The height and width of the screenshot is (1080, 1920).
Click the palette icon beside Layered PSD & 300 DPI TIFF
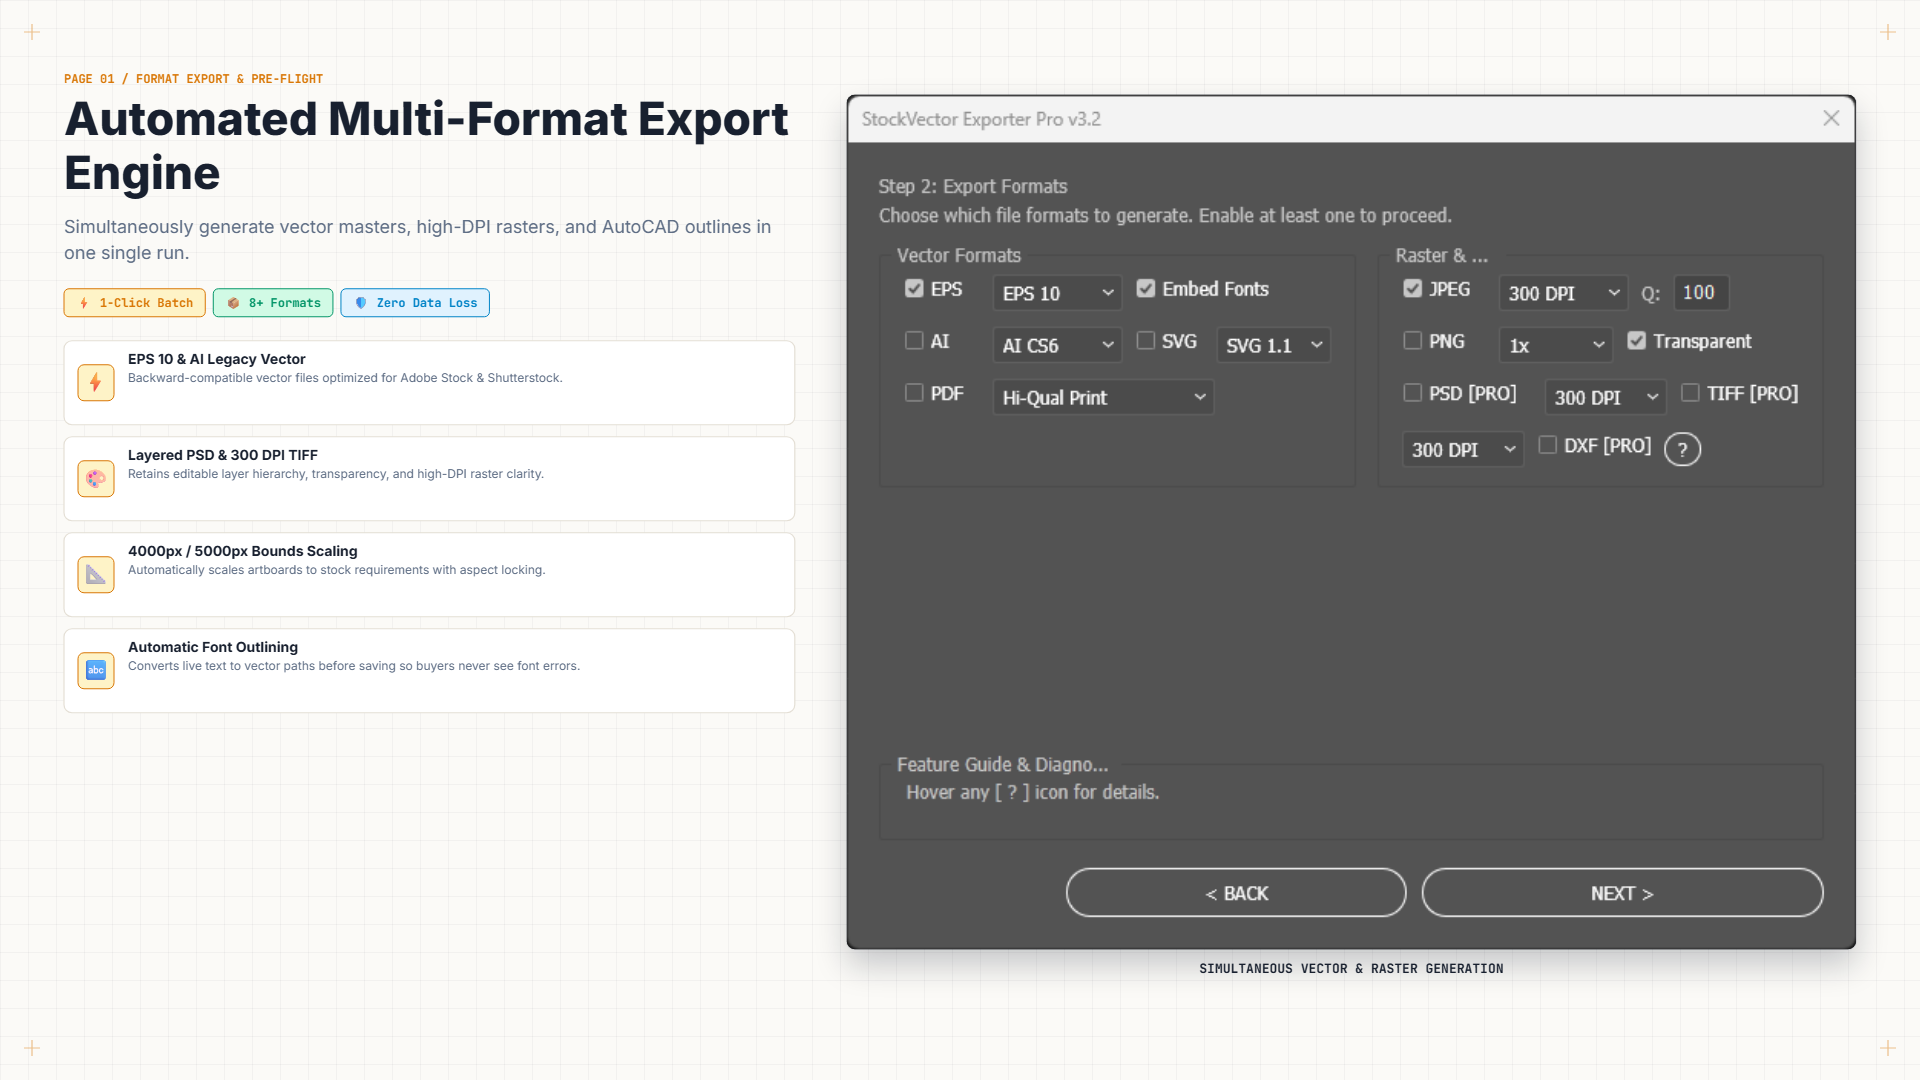click(96, 478)
